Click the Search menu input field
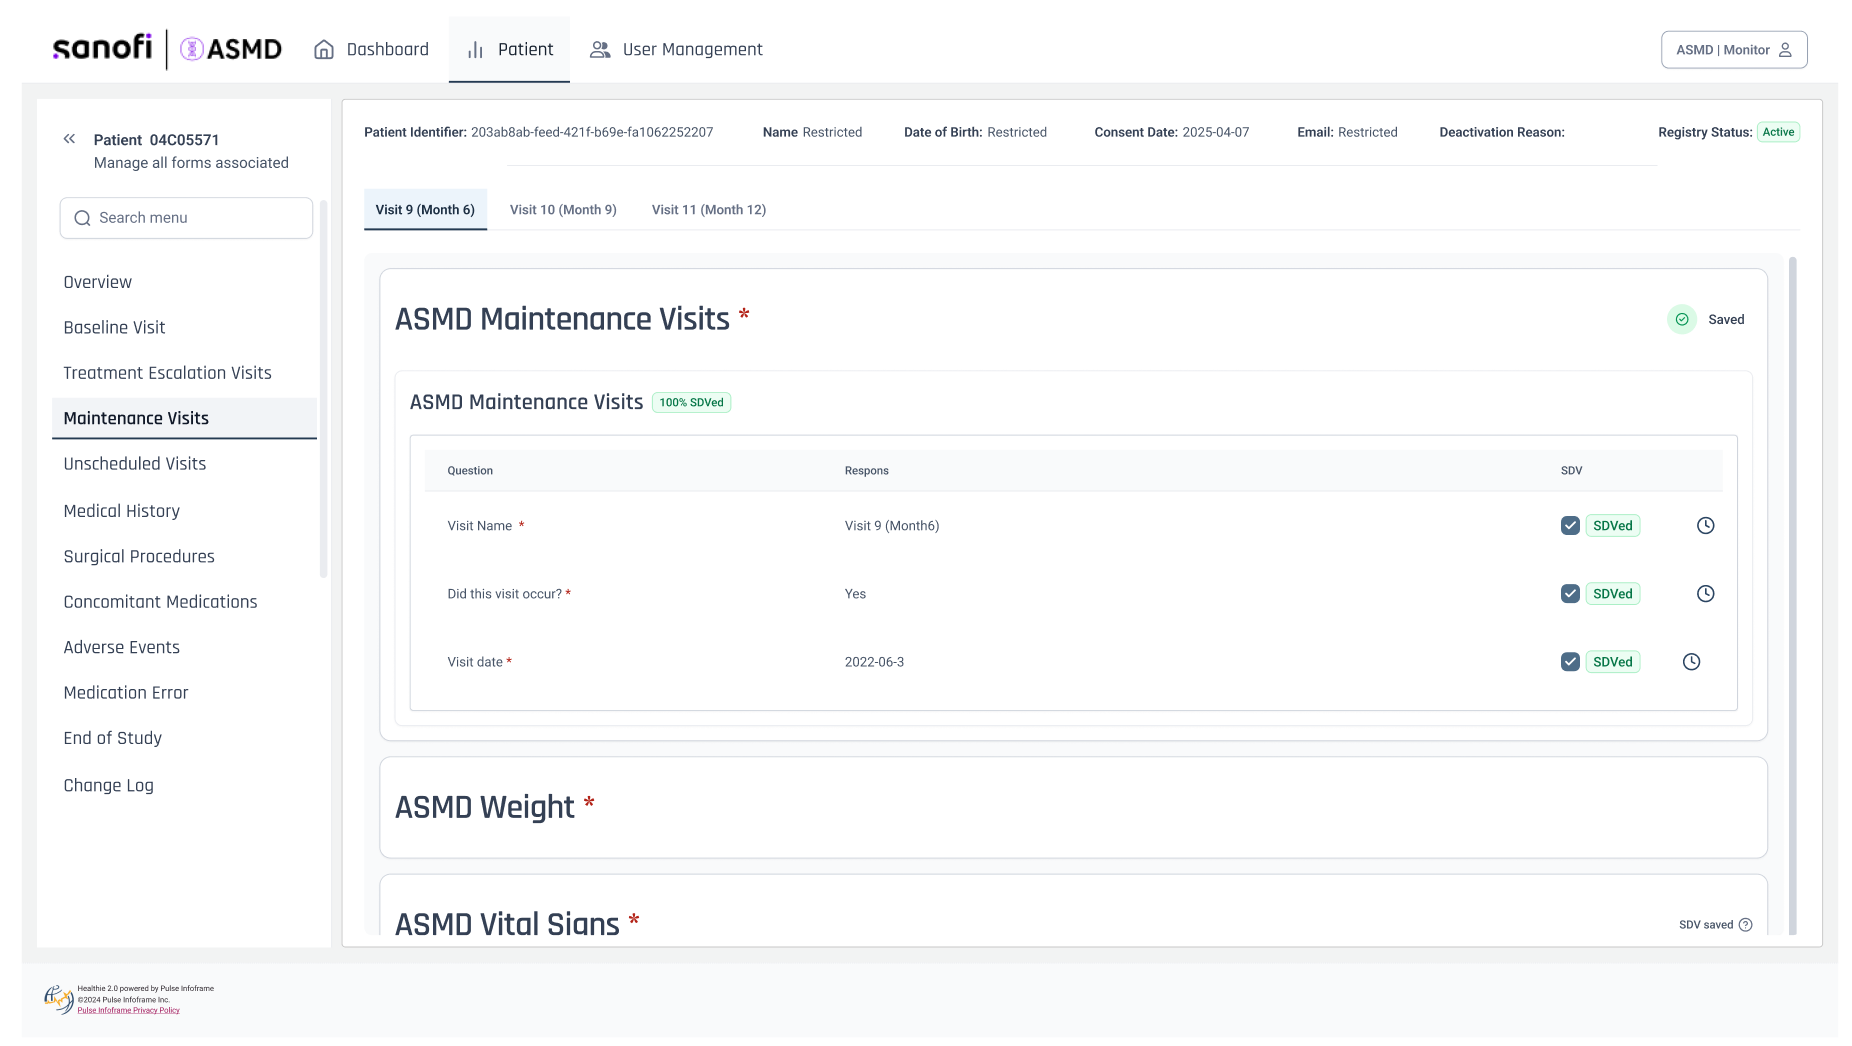This screenshot has width=1852, height=1046. pos(186,218)
